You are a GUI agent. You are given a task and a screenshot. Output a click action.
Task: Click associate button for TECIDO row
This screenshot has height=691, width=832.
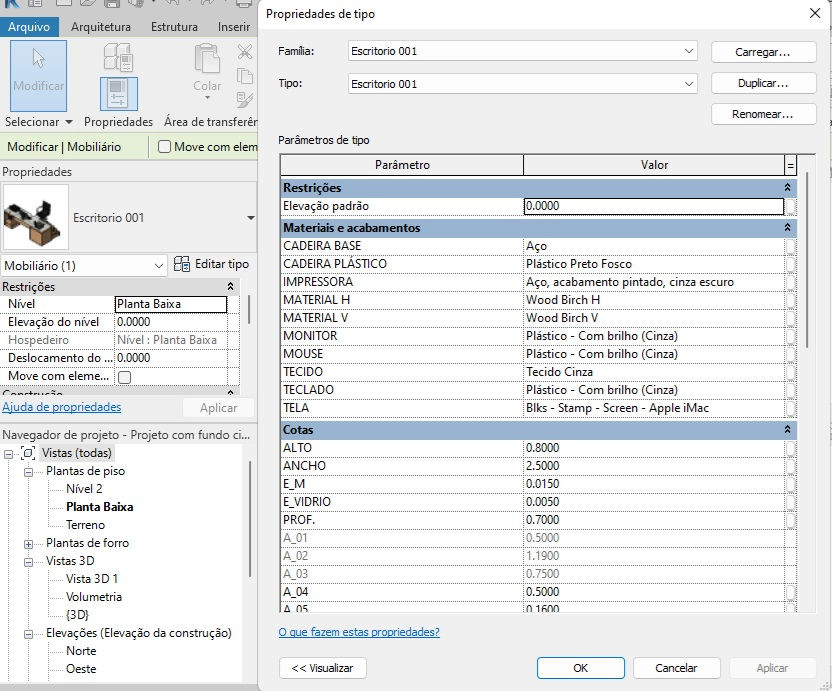(791, 372)
